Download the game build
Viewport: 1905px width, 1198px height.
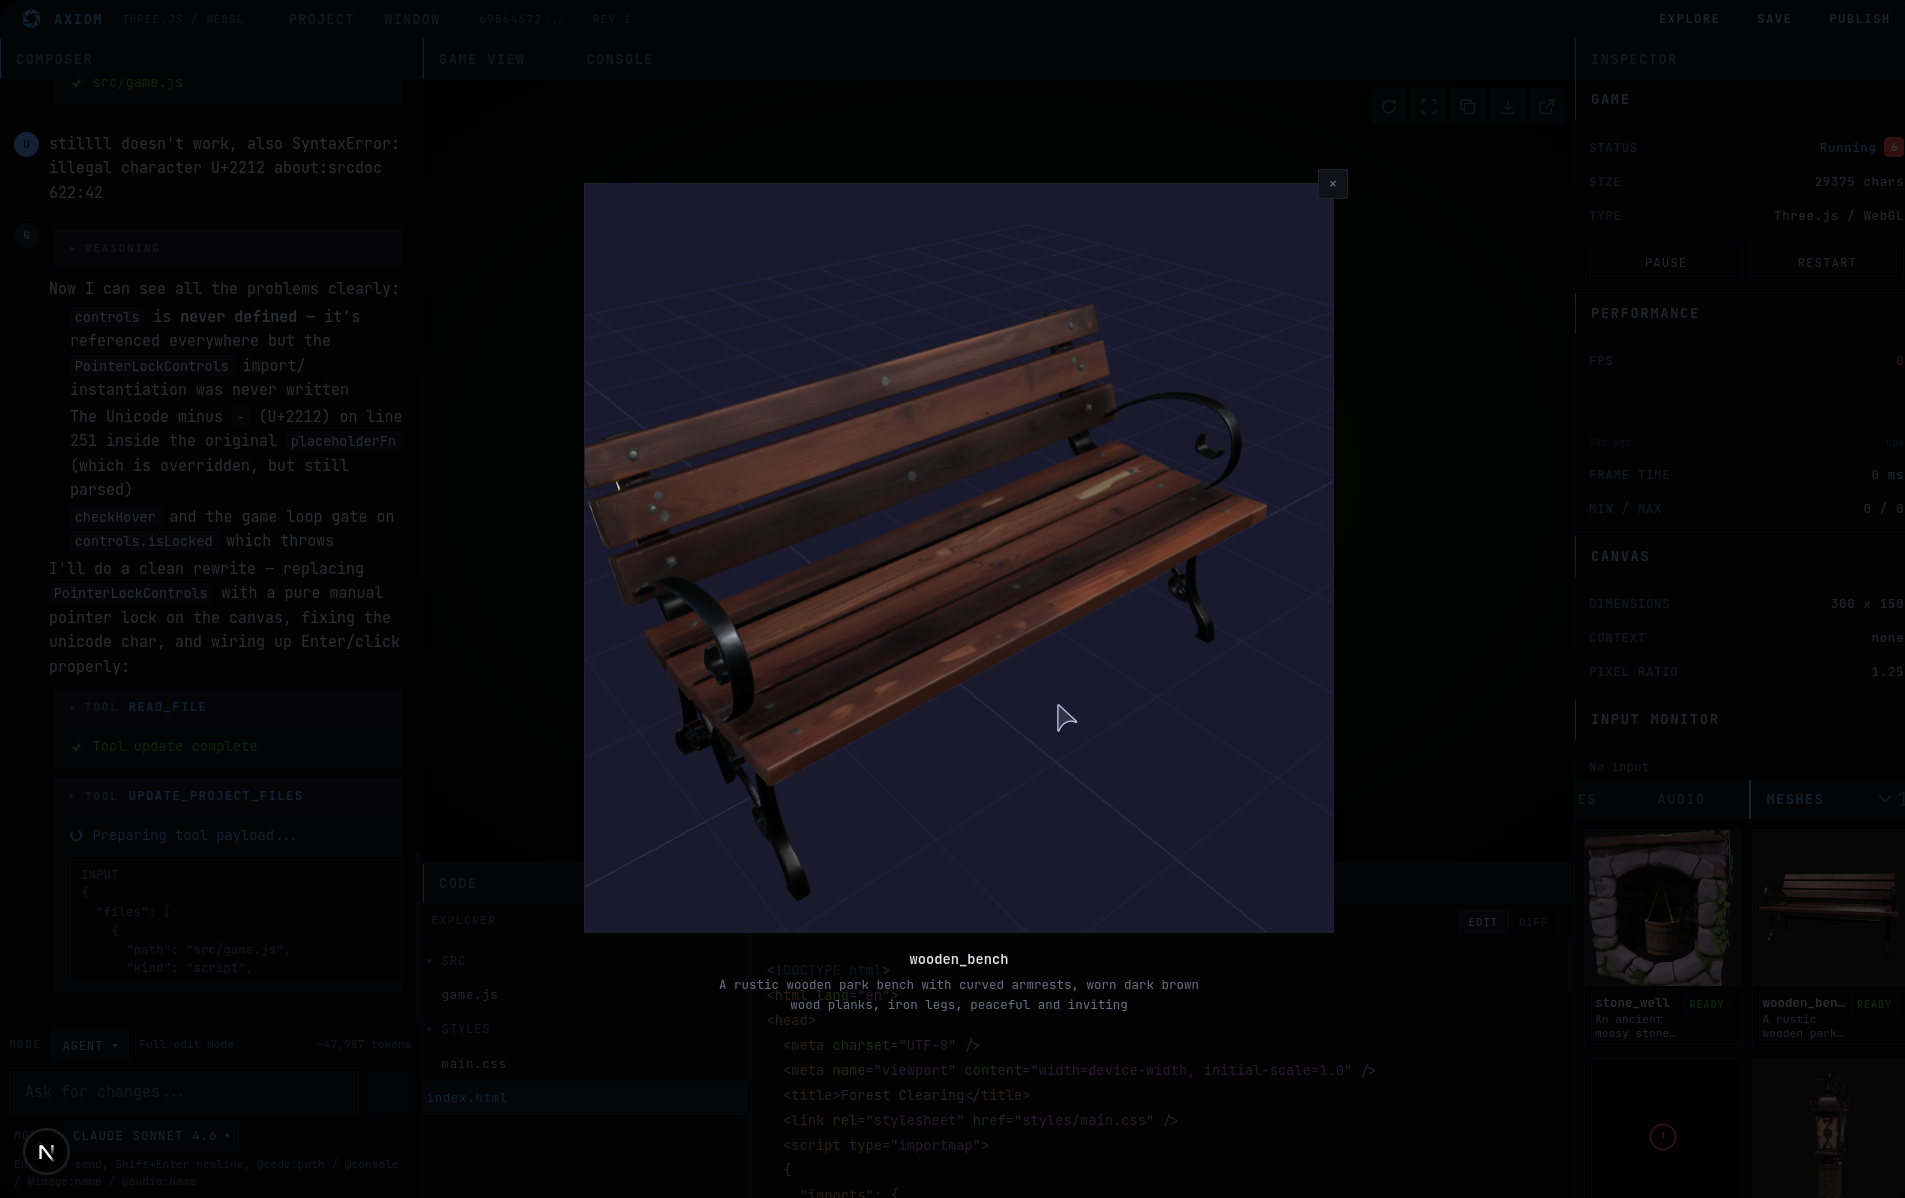click(1507, 107)
